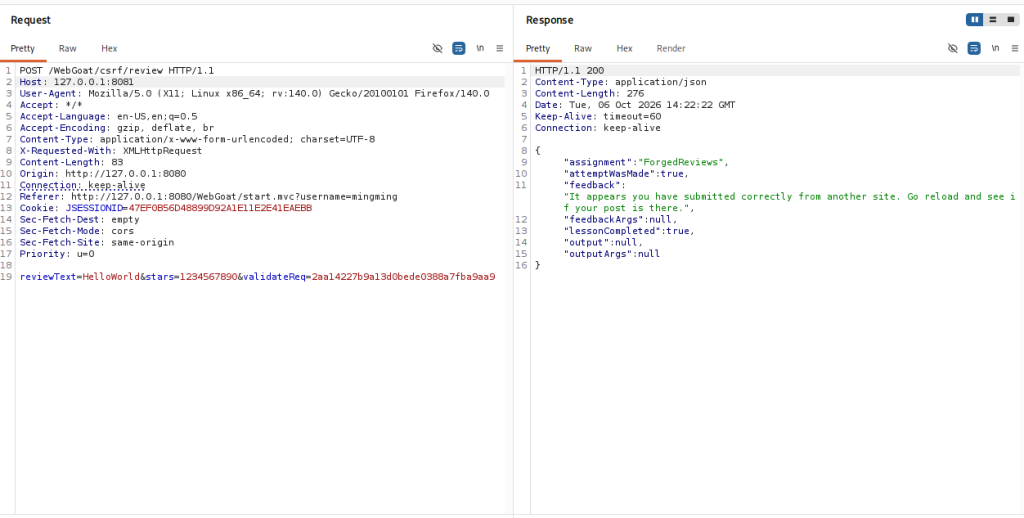Click the green feedback message string
Image resolution: width=1024 pixels, height=518 pixels.
click(x=789, y=202)
